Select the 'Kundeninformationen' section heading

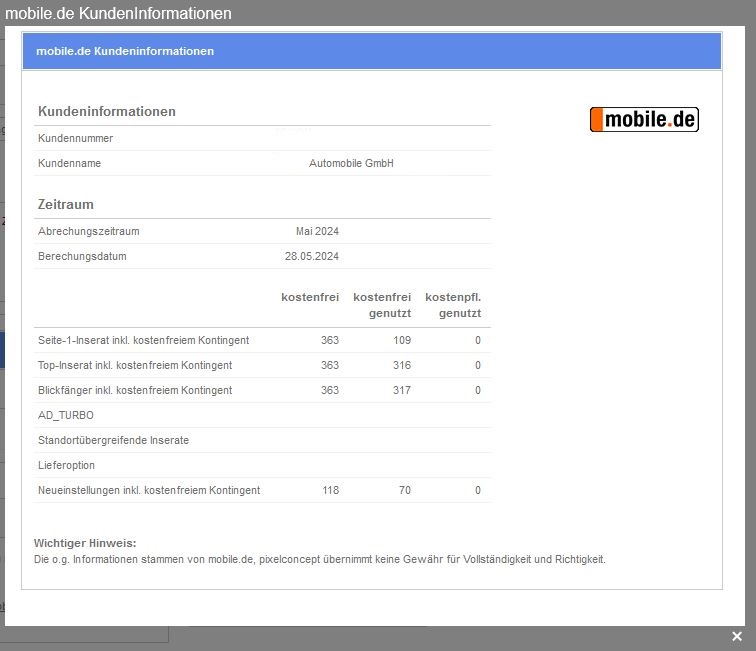(x=107, y=111)
